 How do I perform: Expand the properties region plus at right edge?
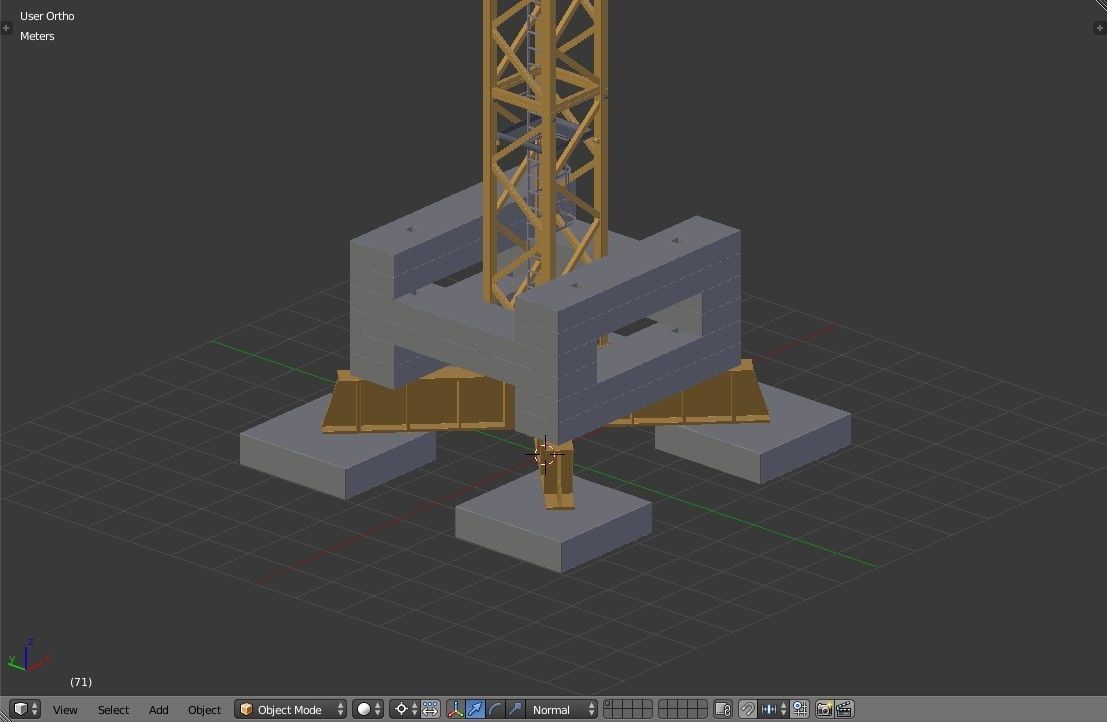click(1099, 28)
